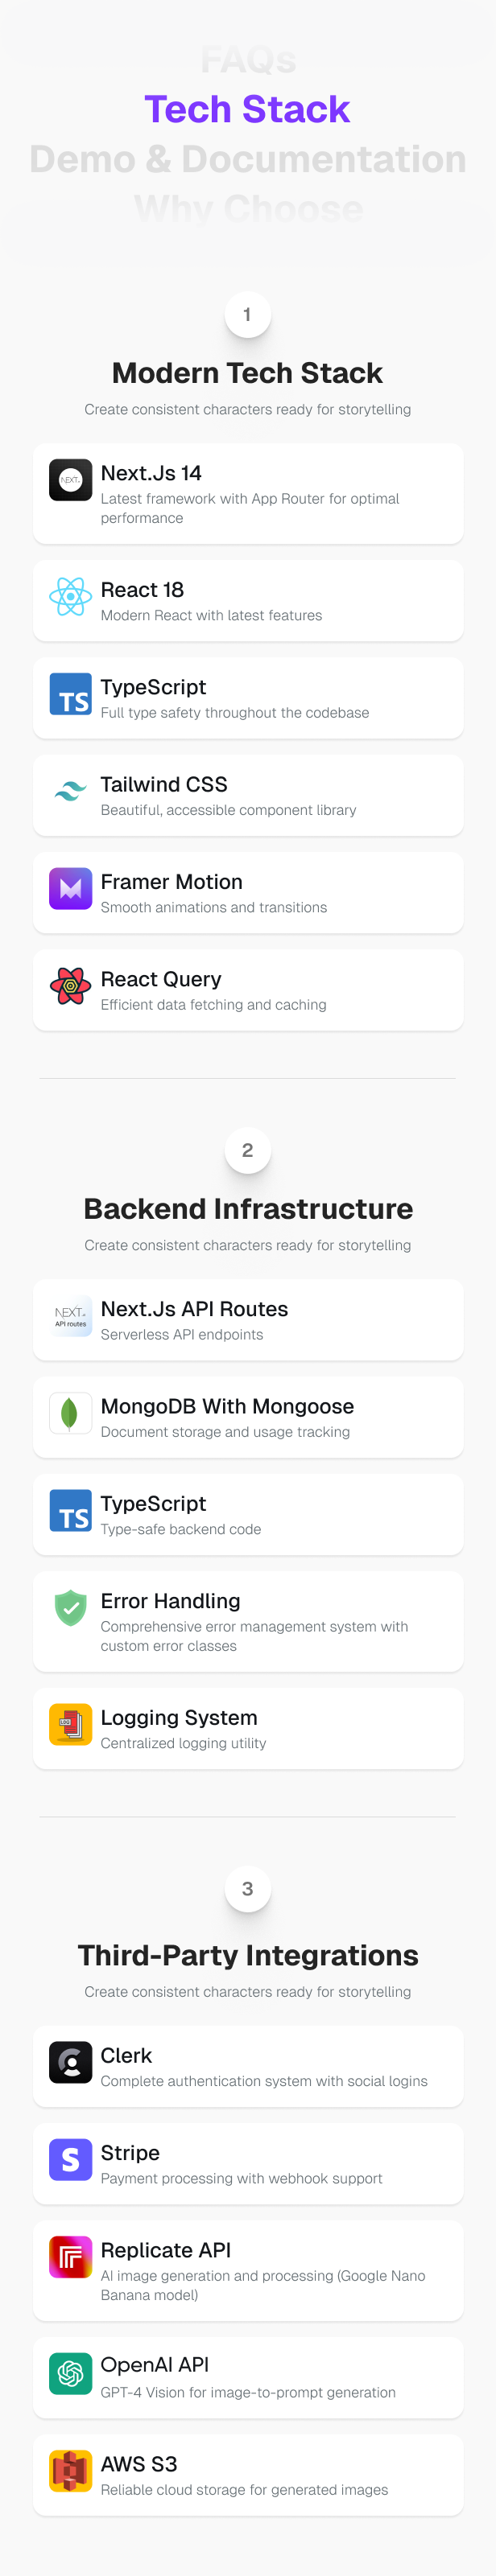Image resolution: width=496 pixels, height=2576 pixels.
Task: Click the red React Query flower icon
Action: 70,986
